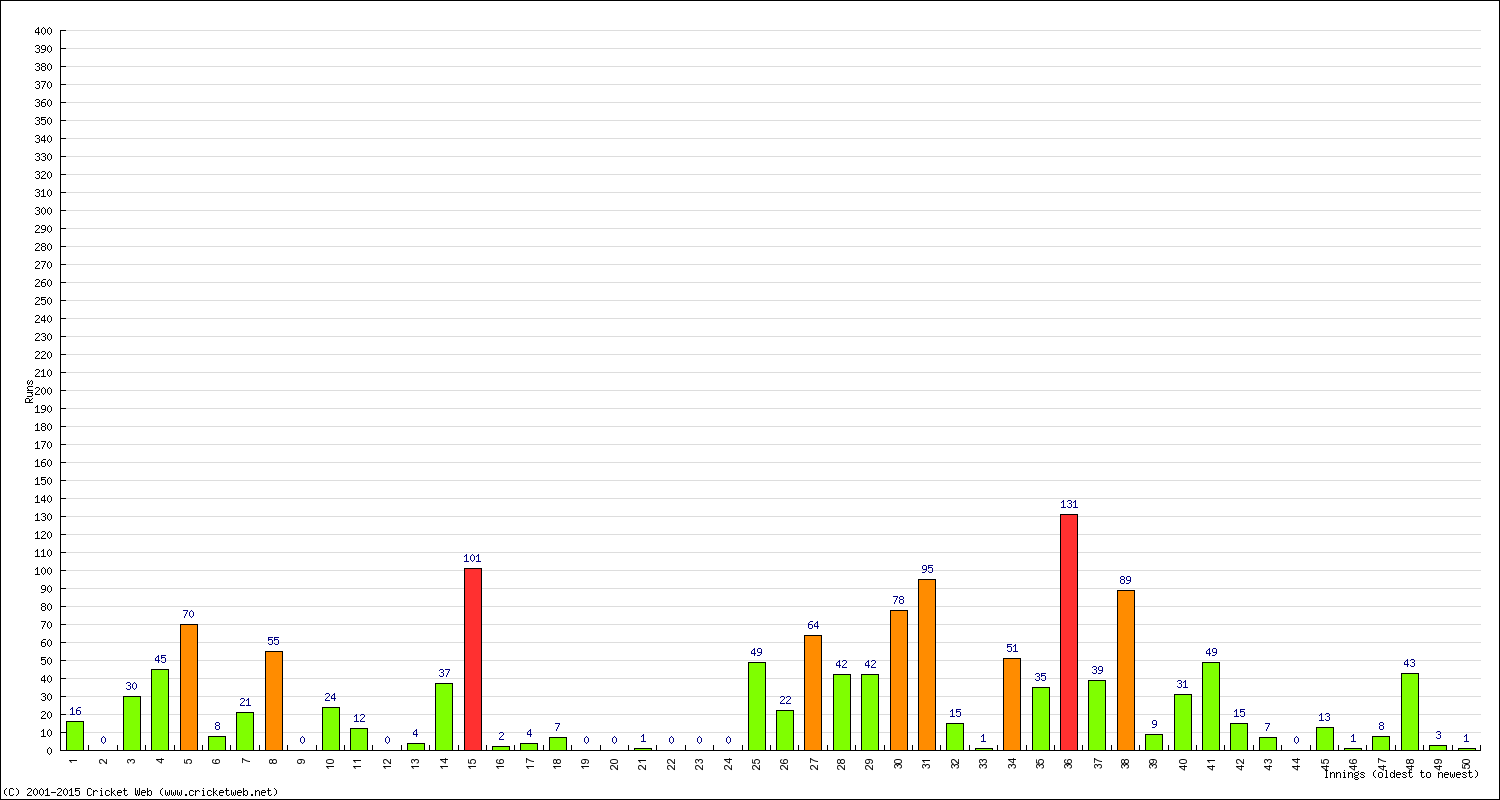Click the red bar valued 101
Image resolution: width=1500 pixels, height=800 pixels.
tap(473, 659)
